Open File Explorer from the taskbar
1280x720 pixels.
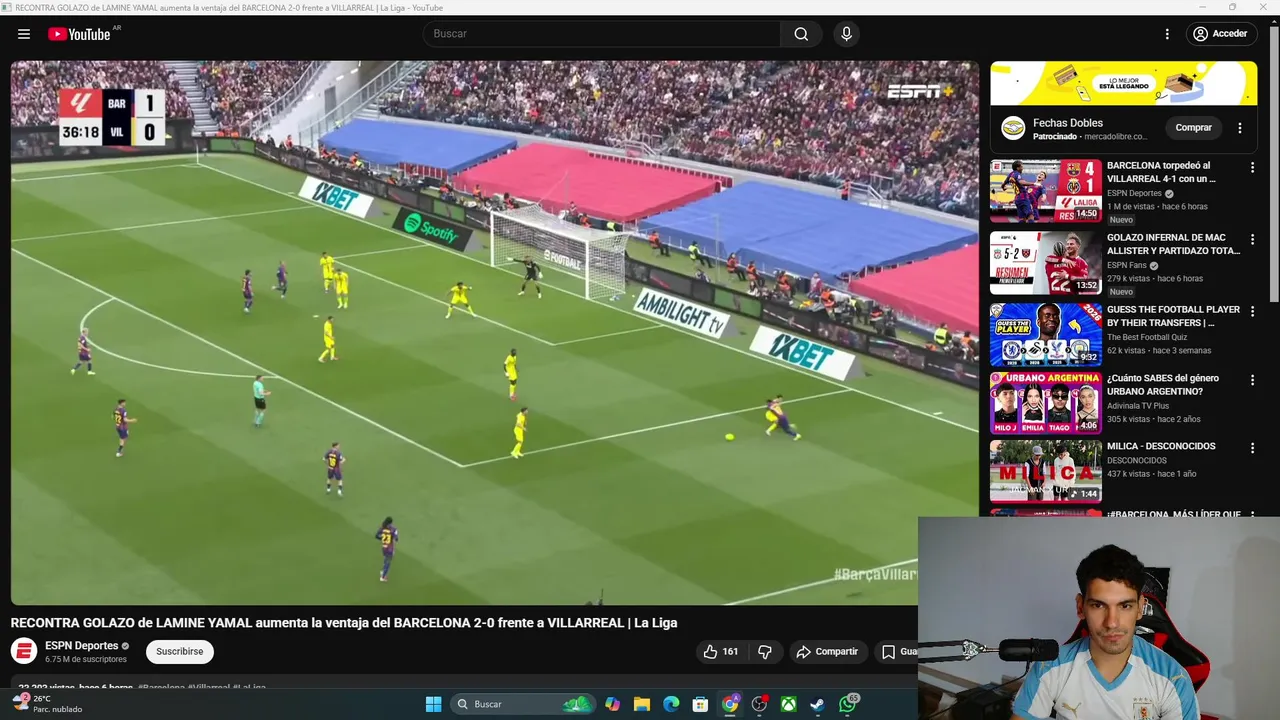[x=642, y=704]
